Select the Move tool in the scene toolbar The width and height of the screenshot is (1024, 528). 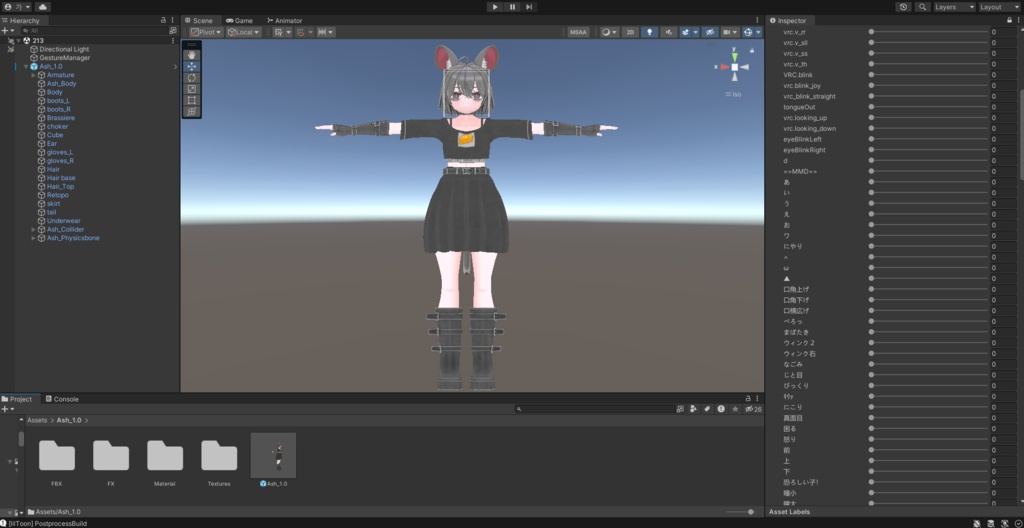(x=191, y=66)
